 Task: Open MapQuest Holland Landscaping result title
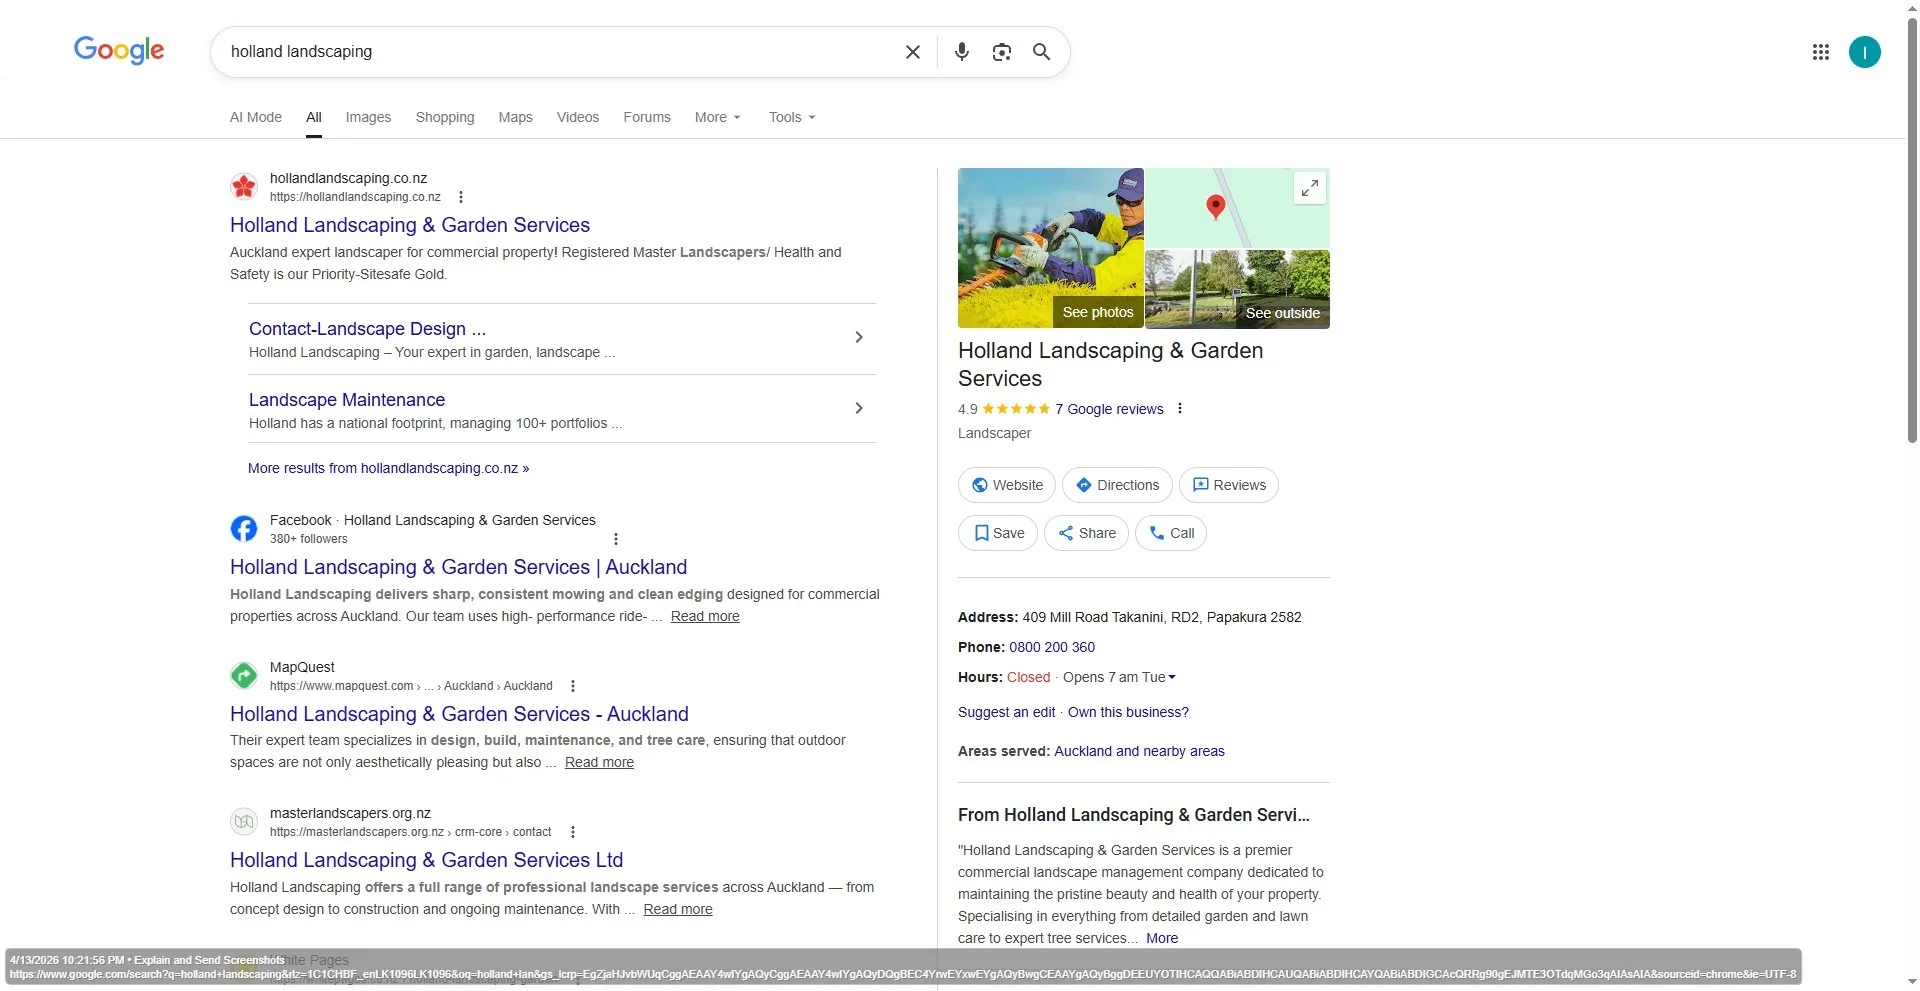(459, 714)
